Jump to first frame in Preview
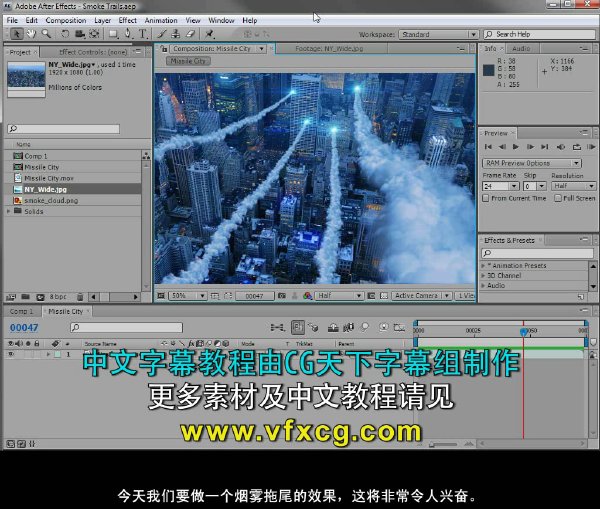The height and width of the screenshot is (509, 600). click(488, 147)
